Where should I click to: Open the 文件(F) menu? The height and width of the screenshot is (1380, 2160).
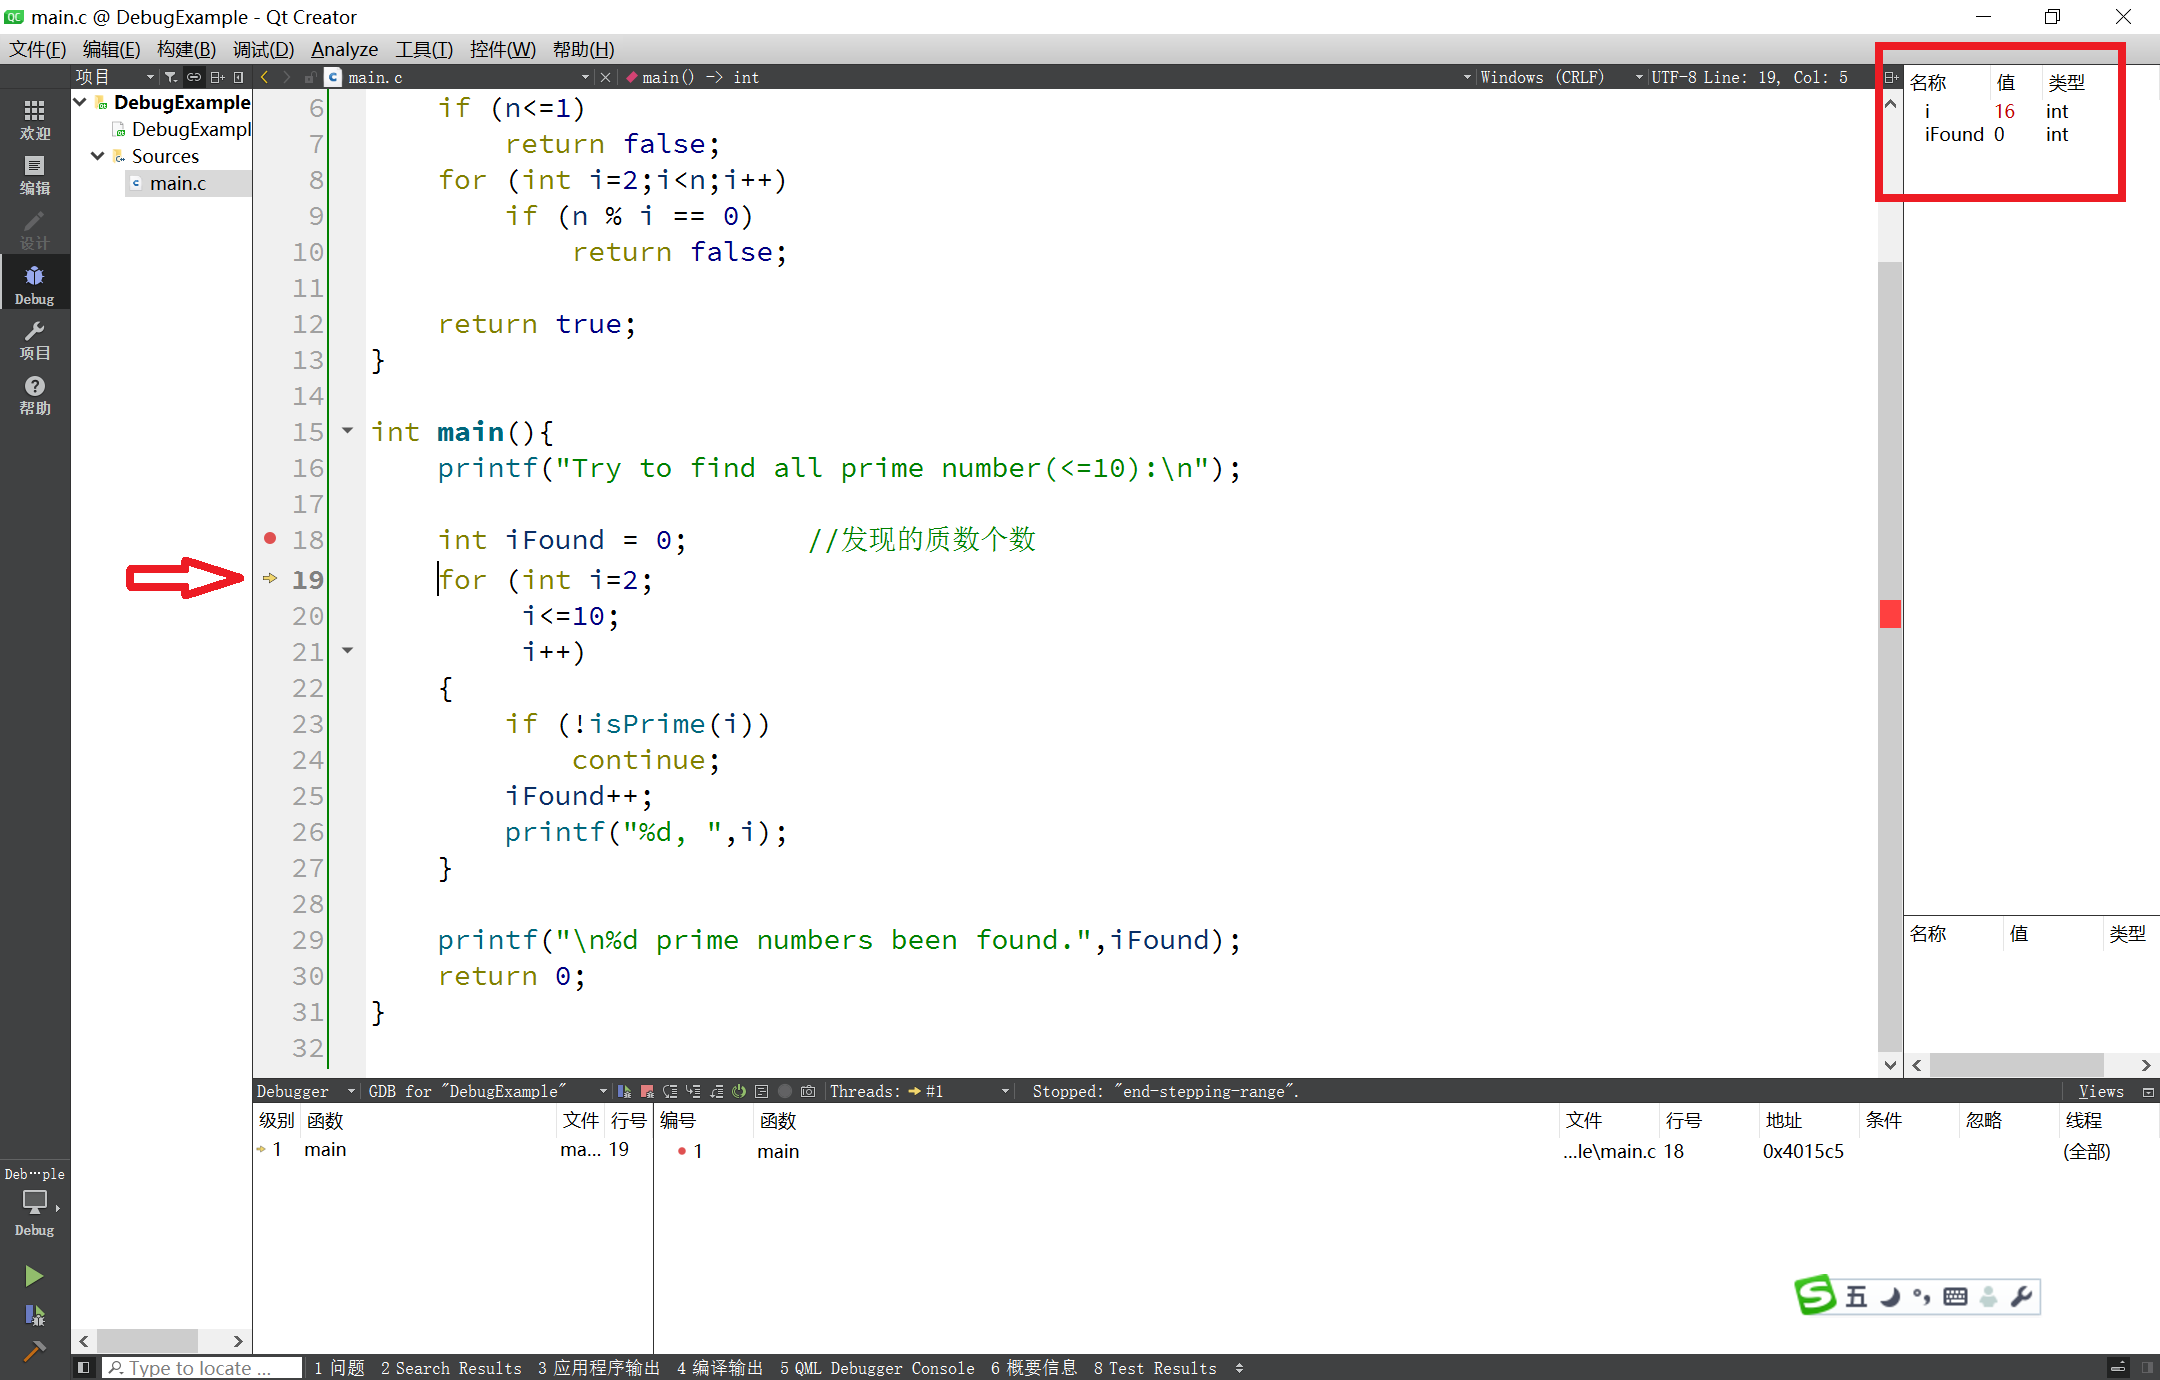coord(38,49)
